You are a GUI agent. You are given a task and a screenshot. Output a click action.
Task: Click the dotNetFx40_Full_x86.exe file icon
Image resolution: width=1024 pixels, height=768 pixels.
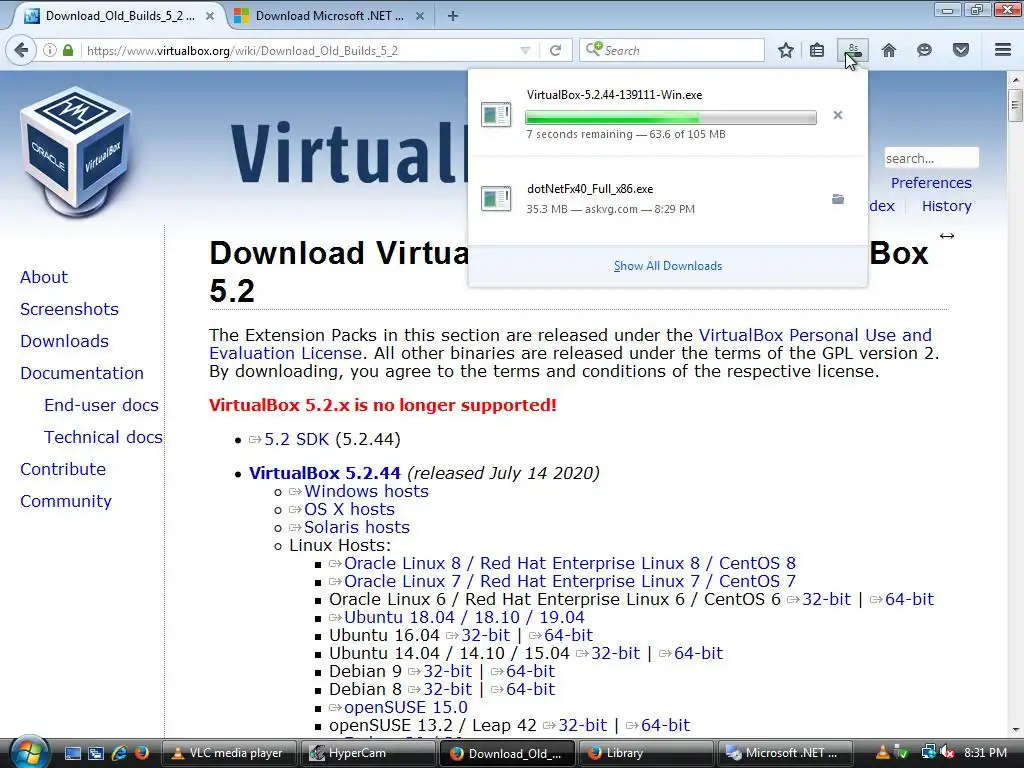[496, 199]
